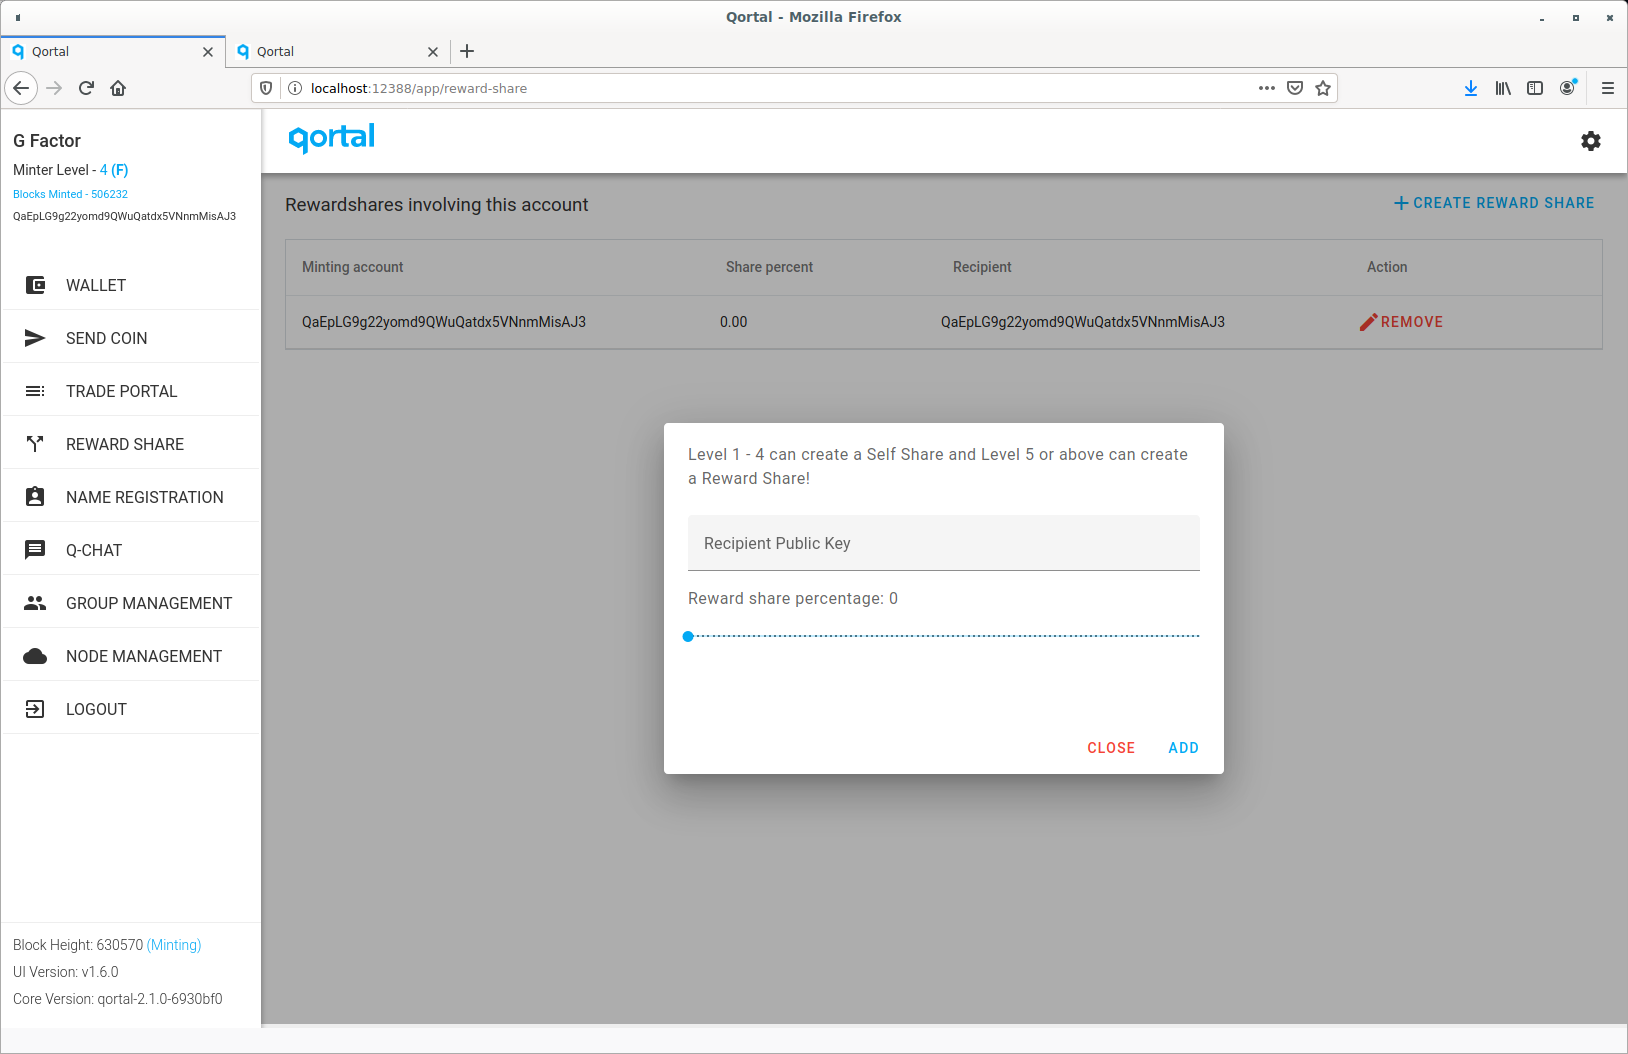The height and width of the screenshot is (1054, 1628).
Task: Toggle the Firefox sidebar icon
Action: 1535,88
